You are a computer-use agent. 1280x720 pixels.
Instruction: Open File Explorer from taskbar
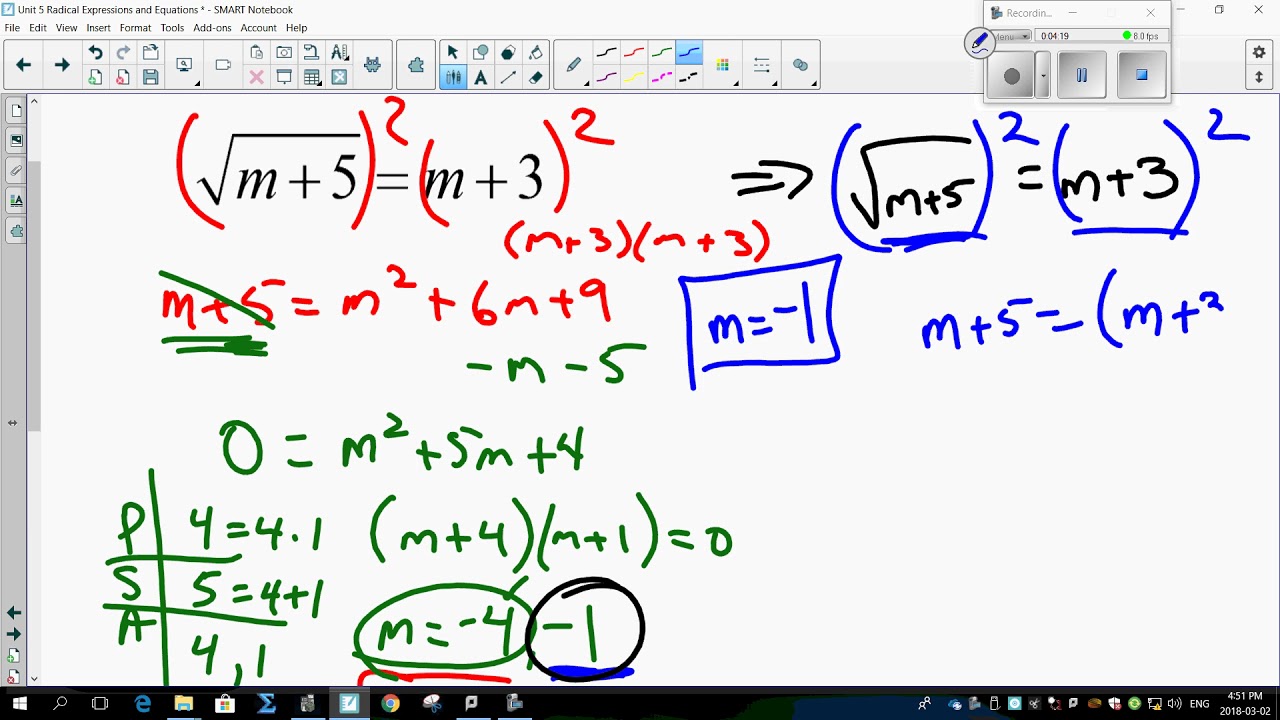click(184, 704)
